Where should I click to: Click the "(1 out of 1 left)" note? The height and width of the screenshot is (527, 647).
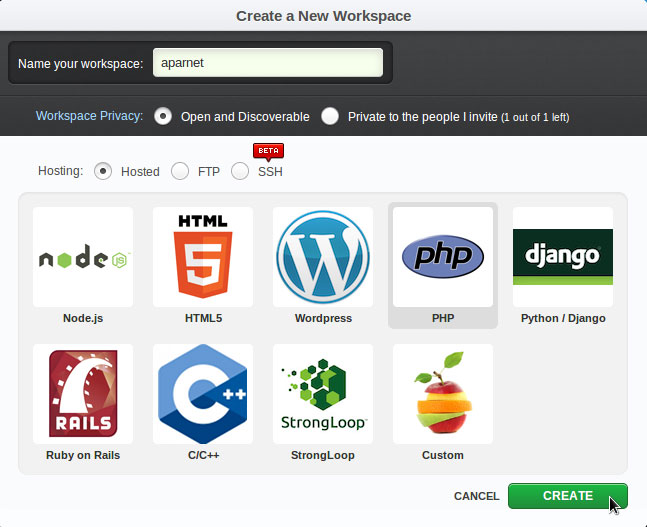point(535,118)
